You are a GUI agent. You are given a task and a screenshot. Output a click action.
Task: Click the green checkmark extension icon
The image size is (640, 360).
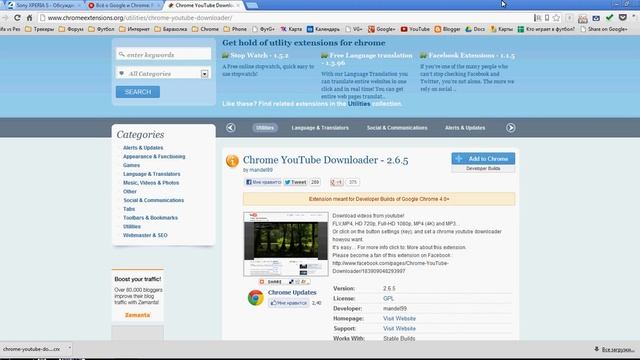tap(609, 18)
